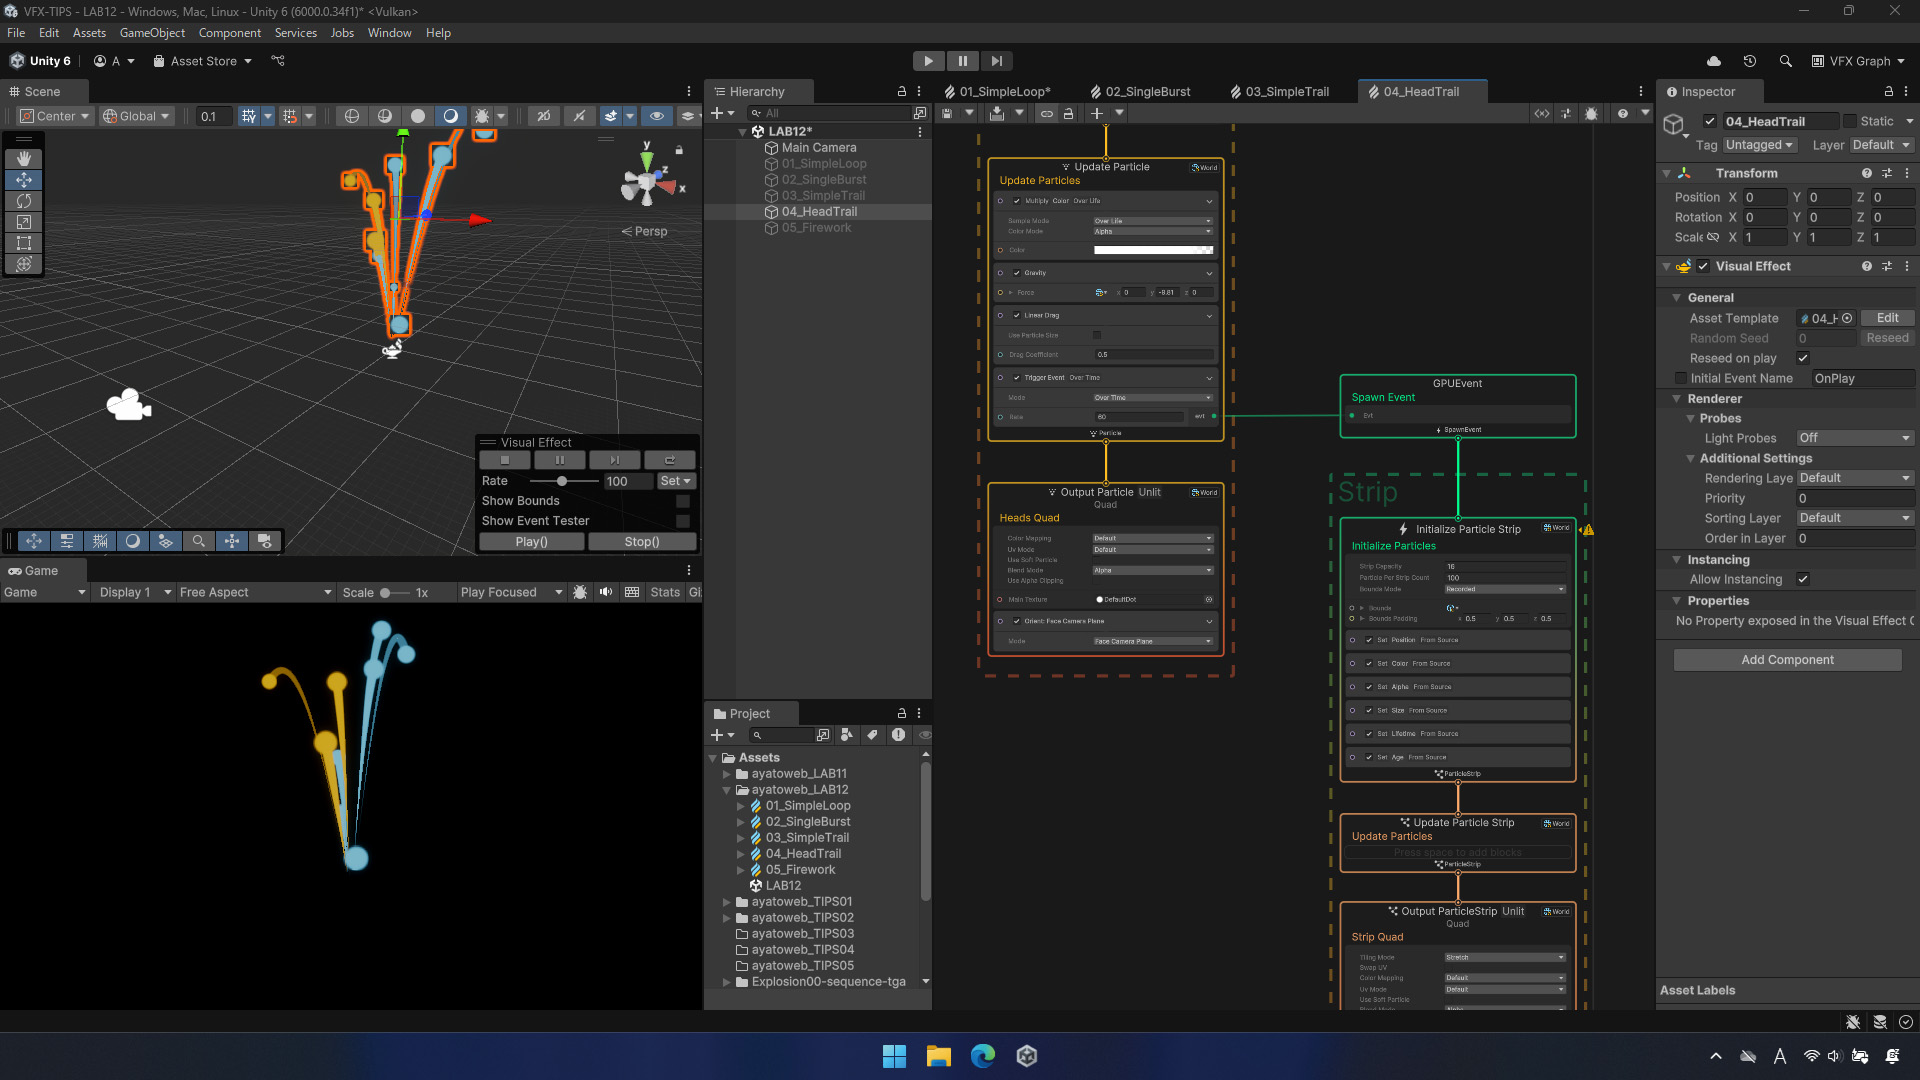Pause playback in top toolbar
This screenshot has width=1920, height=1080.
962,61
